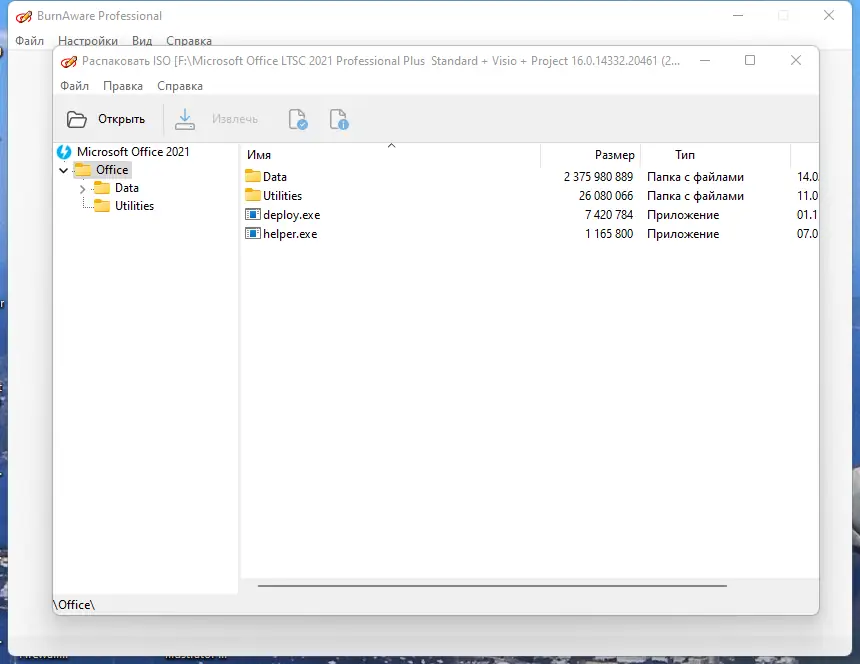Viewport: 860px width, 664px height.
Task: Select Microsoft Office 2021 root label
Action: (x=133, y=152)
